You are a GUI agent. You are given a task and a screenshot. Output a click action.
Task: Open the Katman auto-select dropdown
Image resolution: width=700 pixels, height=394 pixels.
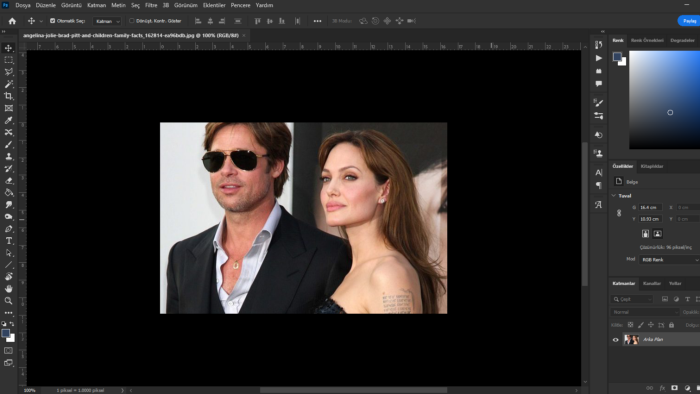point(107,21)
